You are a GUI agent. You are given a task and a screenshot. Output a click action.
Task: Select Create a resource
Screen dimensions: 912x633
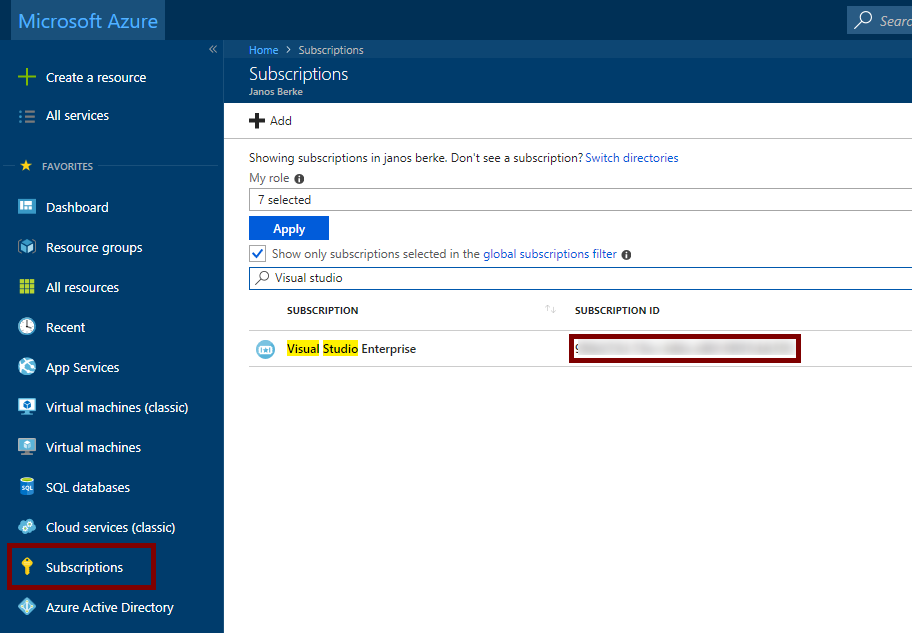95,77
